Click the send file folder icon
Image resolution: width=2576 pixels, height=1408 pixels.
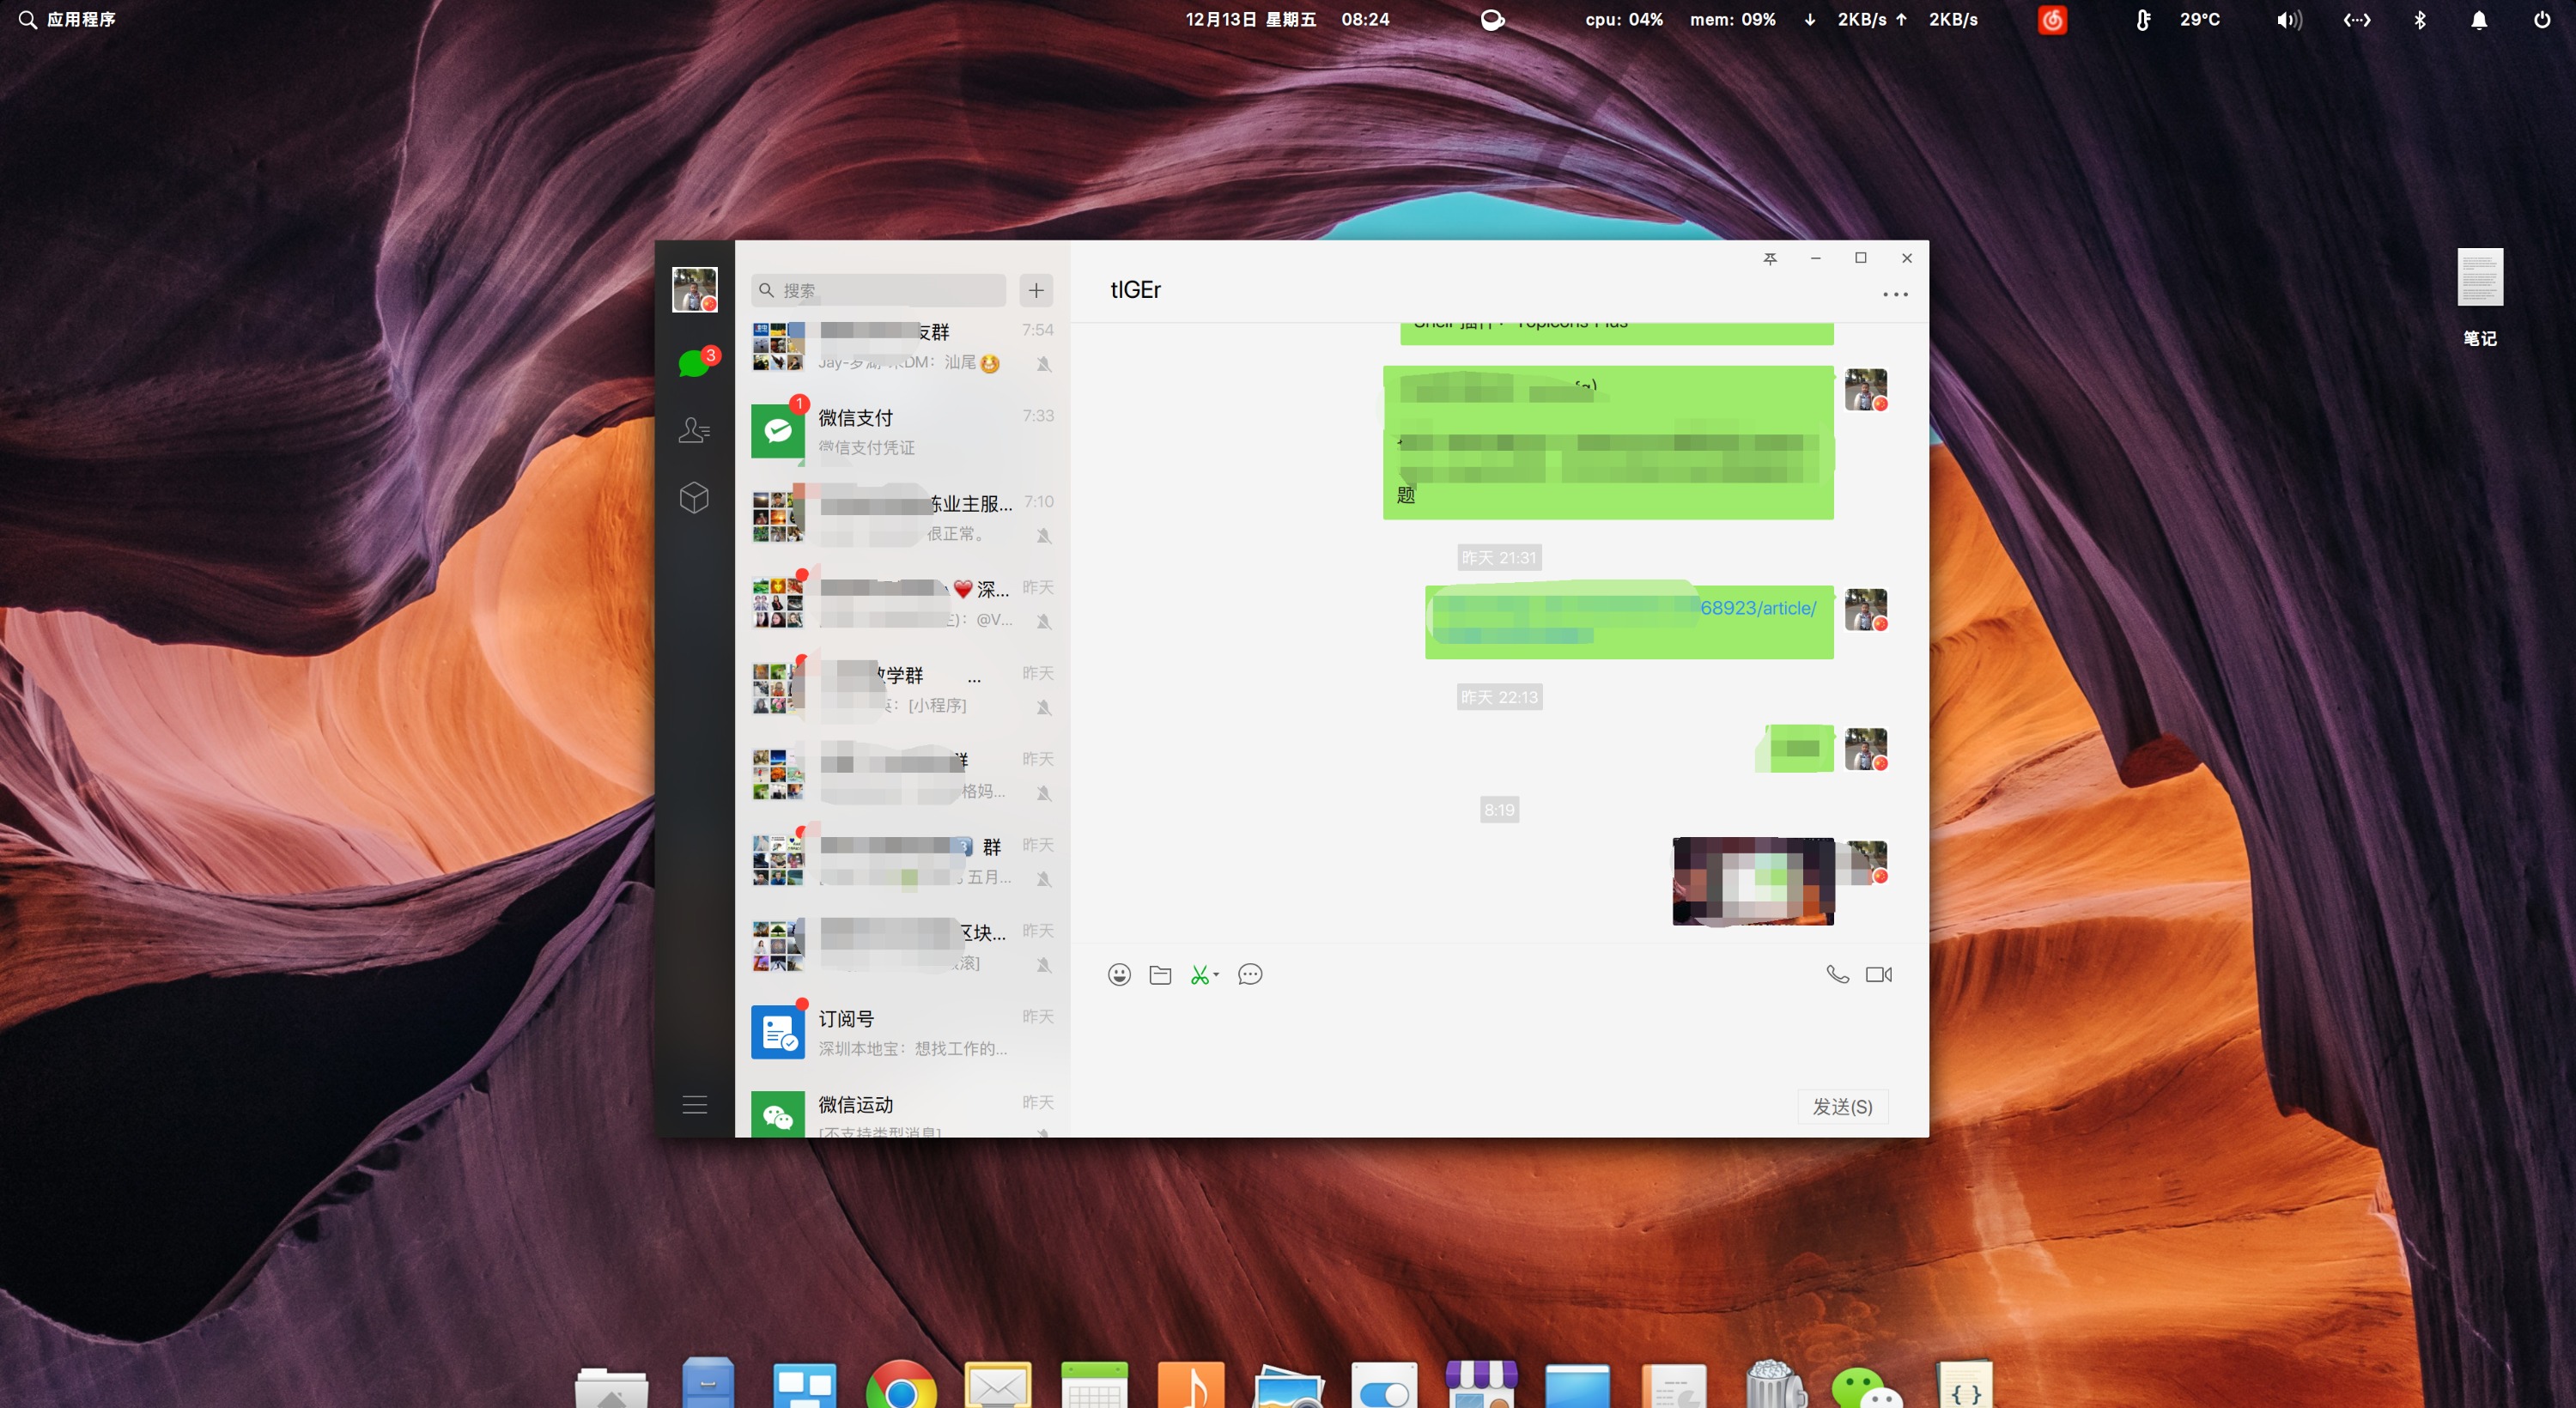point(1160,974)
